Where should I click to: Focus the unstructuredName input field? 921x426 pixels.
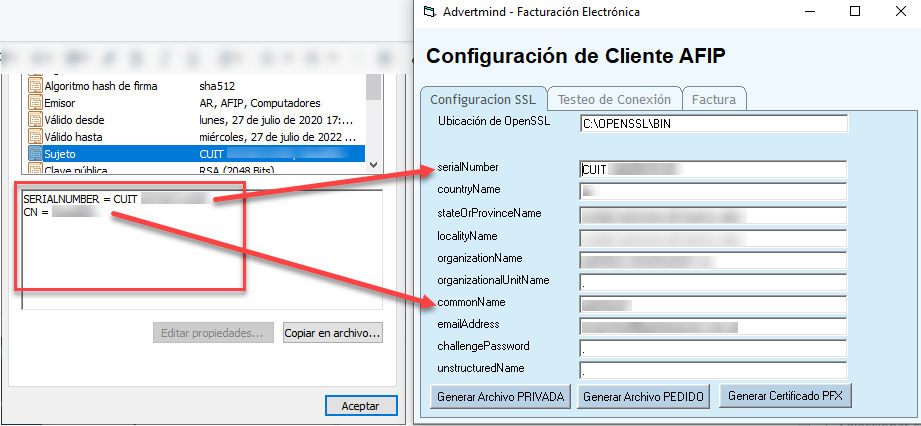point(714,370)
